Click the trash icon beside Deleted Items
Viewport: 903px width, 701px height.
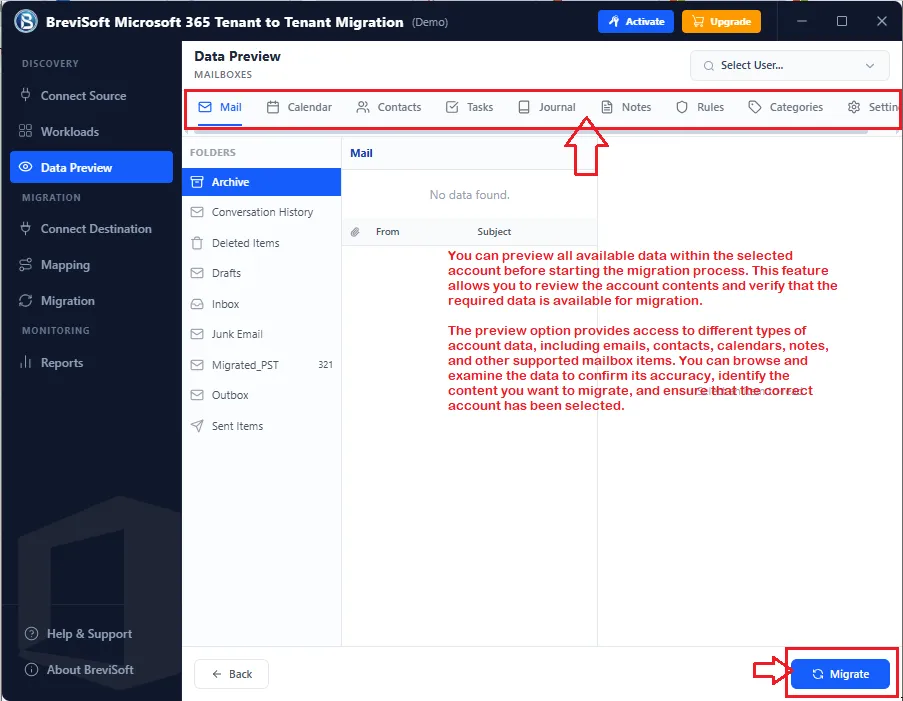click(197, 243)
